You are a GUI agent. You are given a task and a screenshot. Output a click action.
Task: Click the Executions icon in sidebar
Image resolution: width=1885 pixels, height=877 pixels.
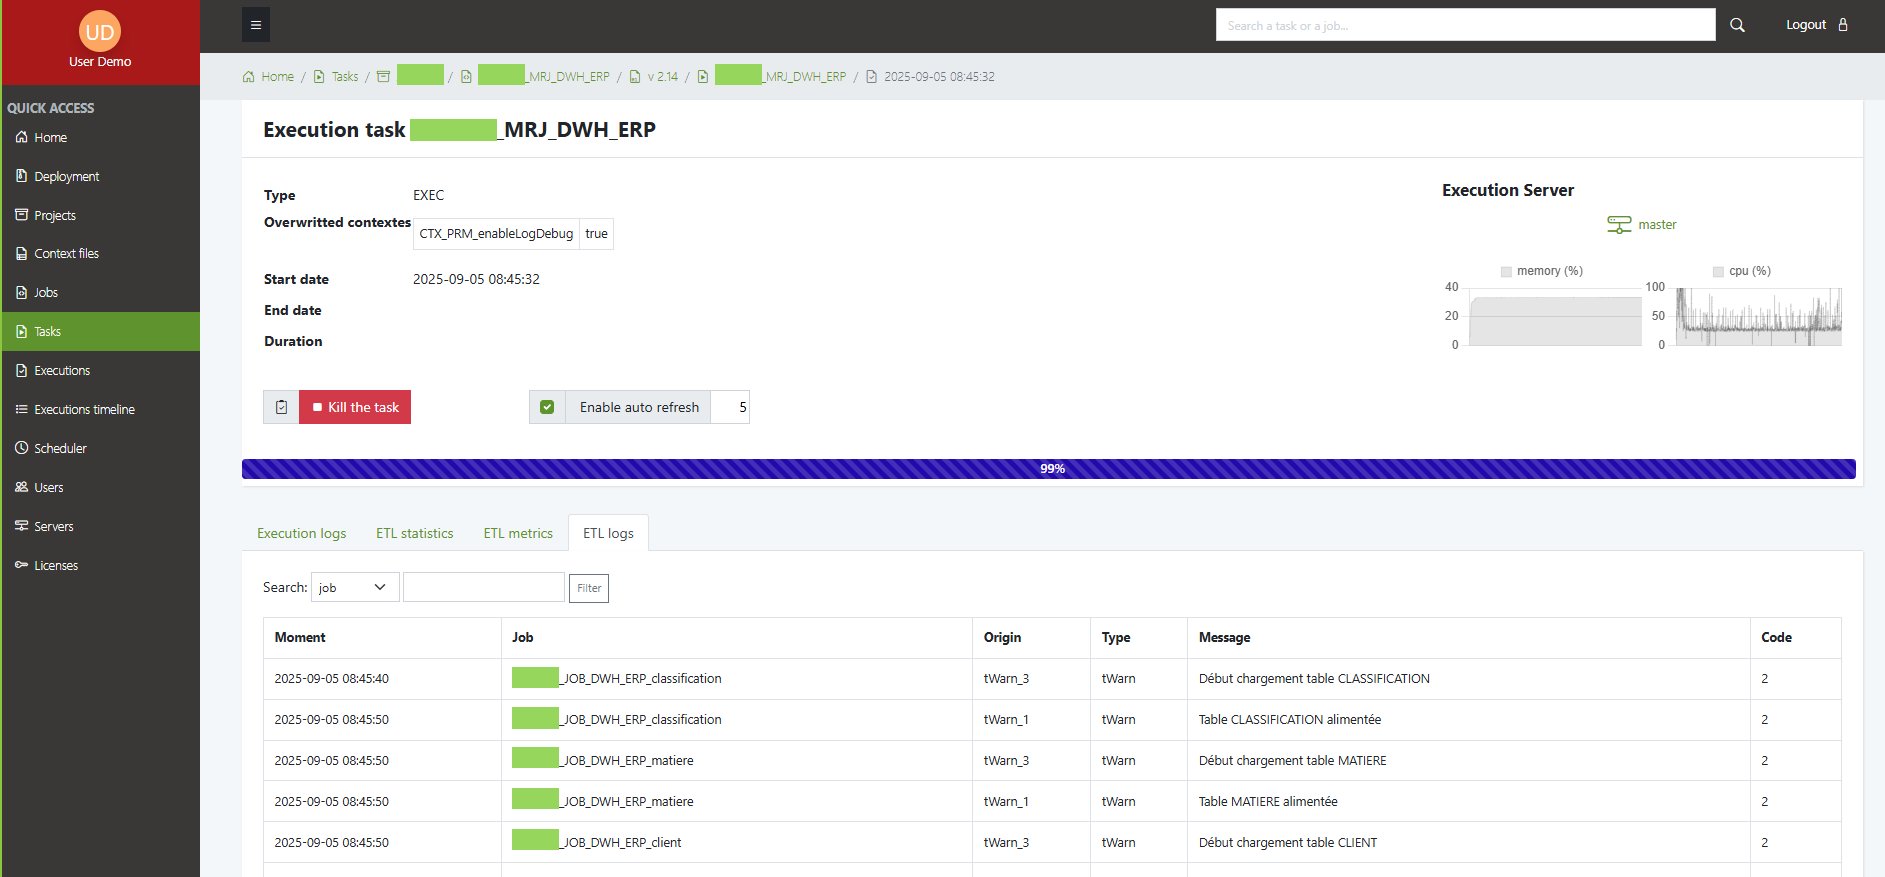click(21, 371)
